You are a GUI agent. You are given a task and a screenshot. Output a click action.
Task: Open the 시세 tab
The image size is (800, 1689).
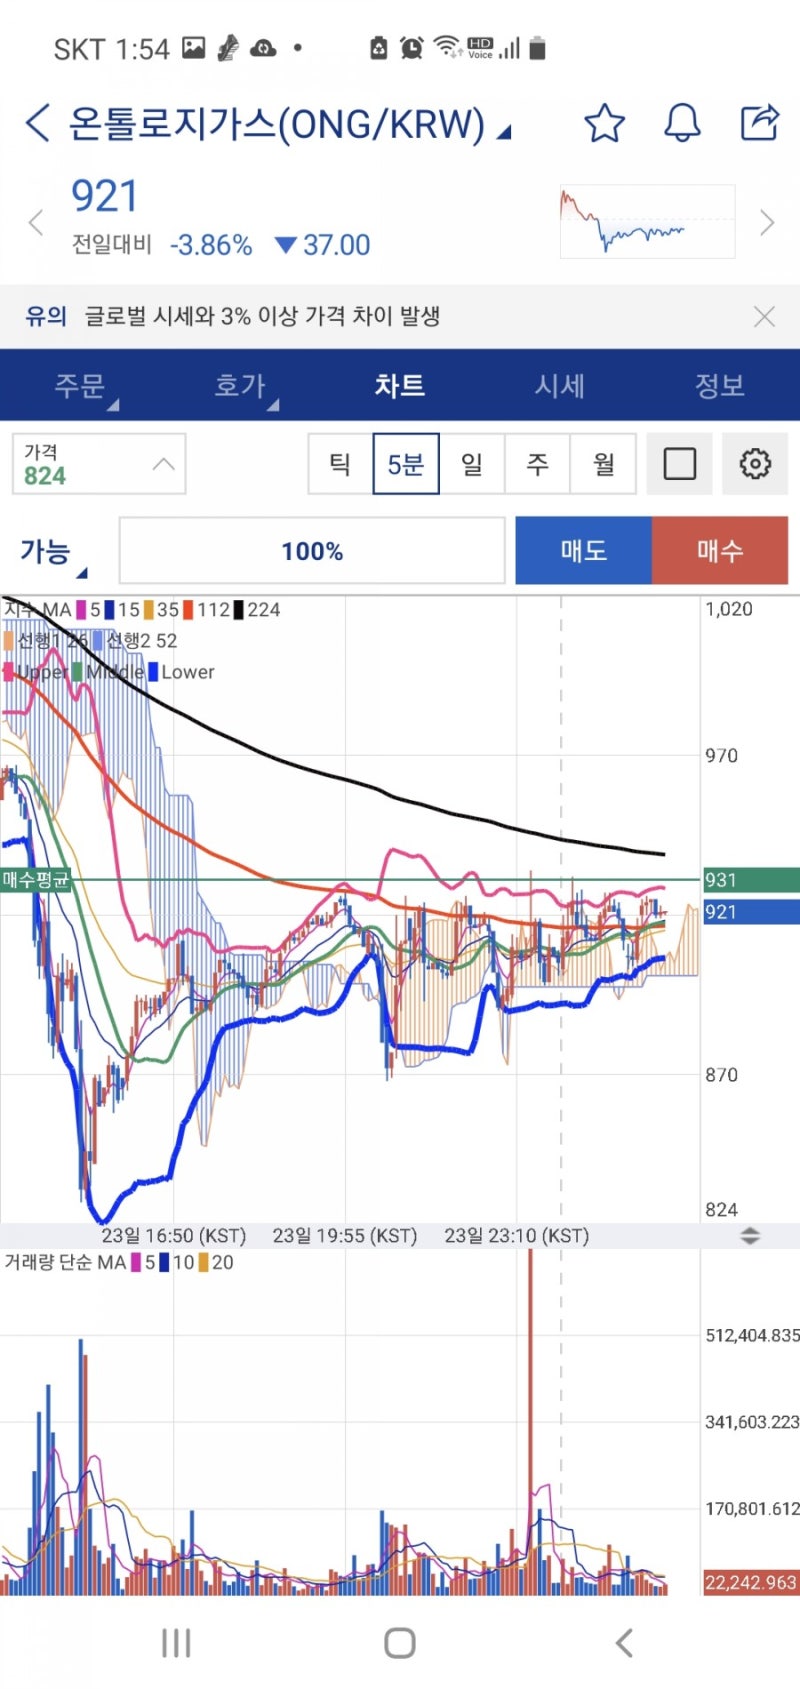pyautogui.click(x=560, y=386)
